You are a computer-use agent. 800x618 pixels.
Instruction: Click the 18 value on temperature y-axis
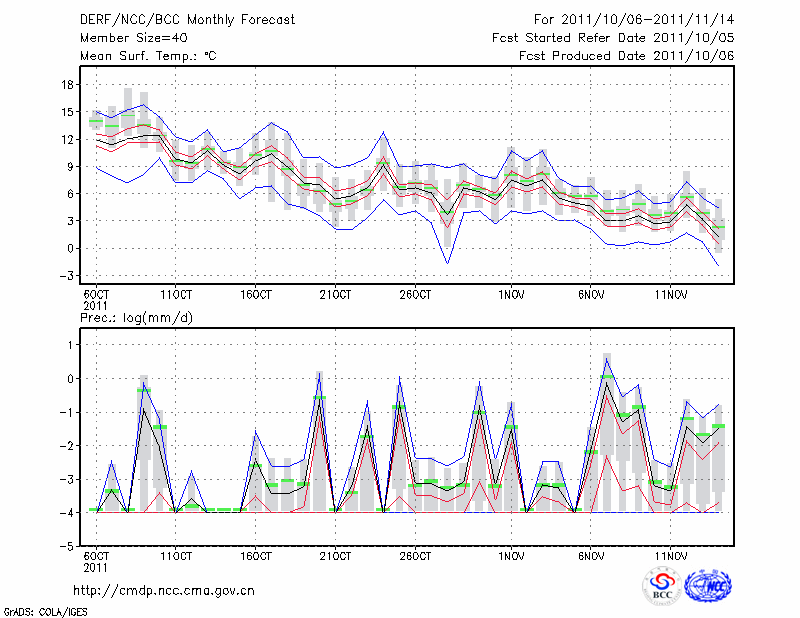pos(68,86)
